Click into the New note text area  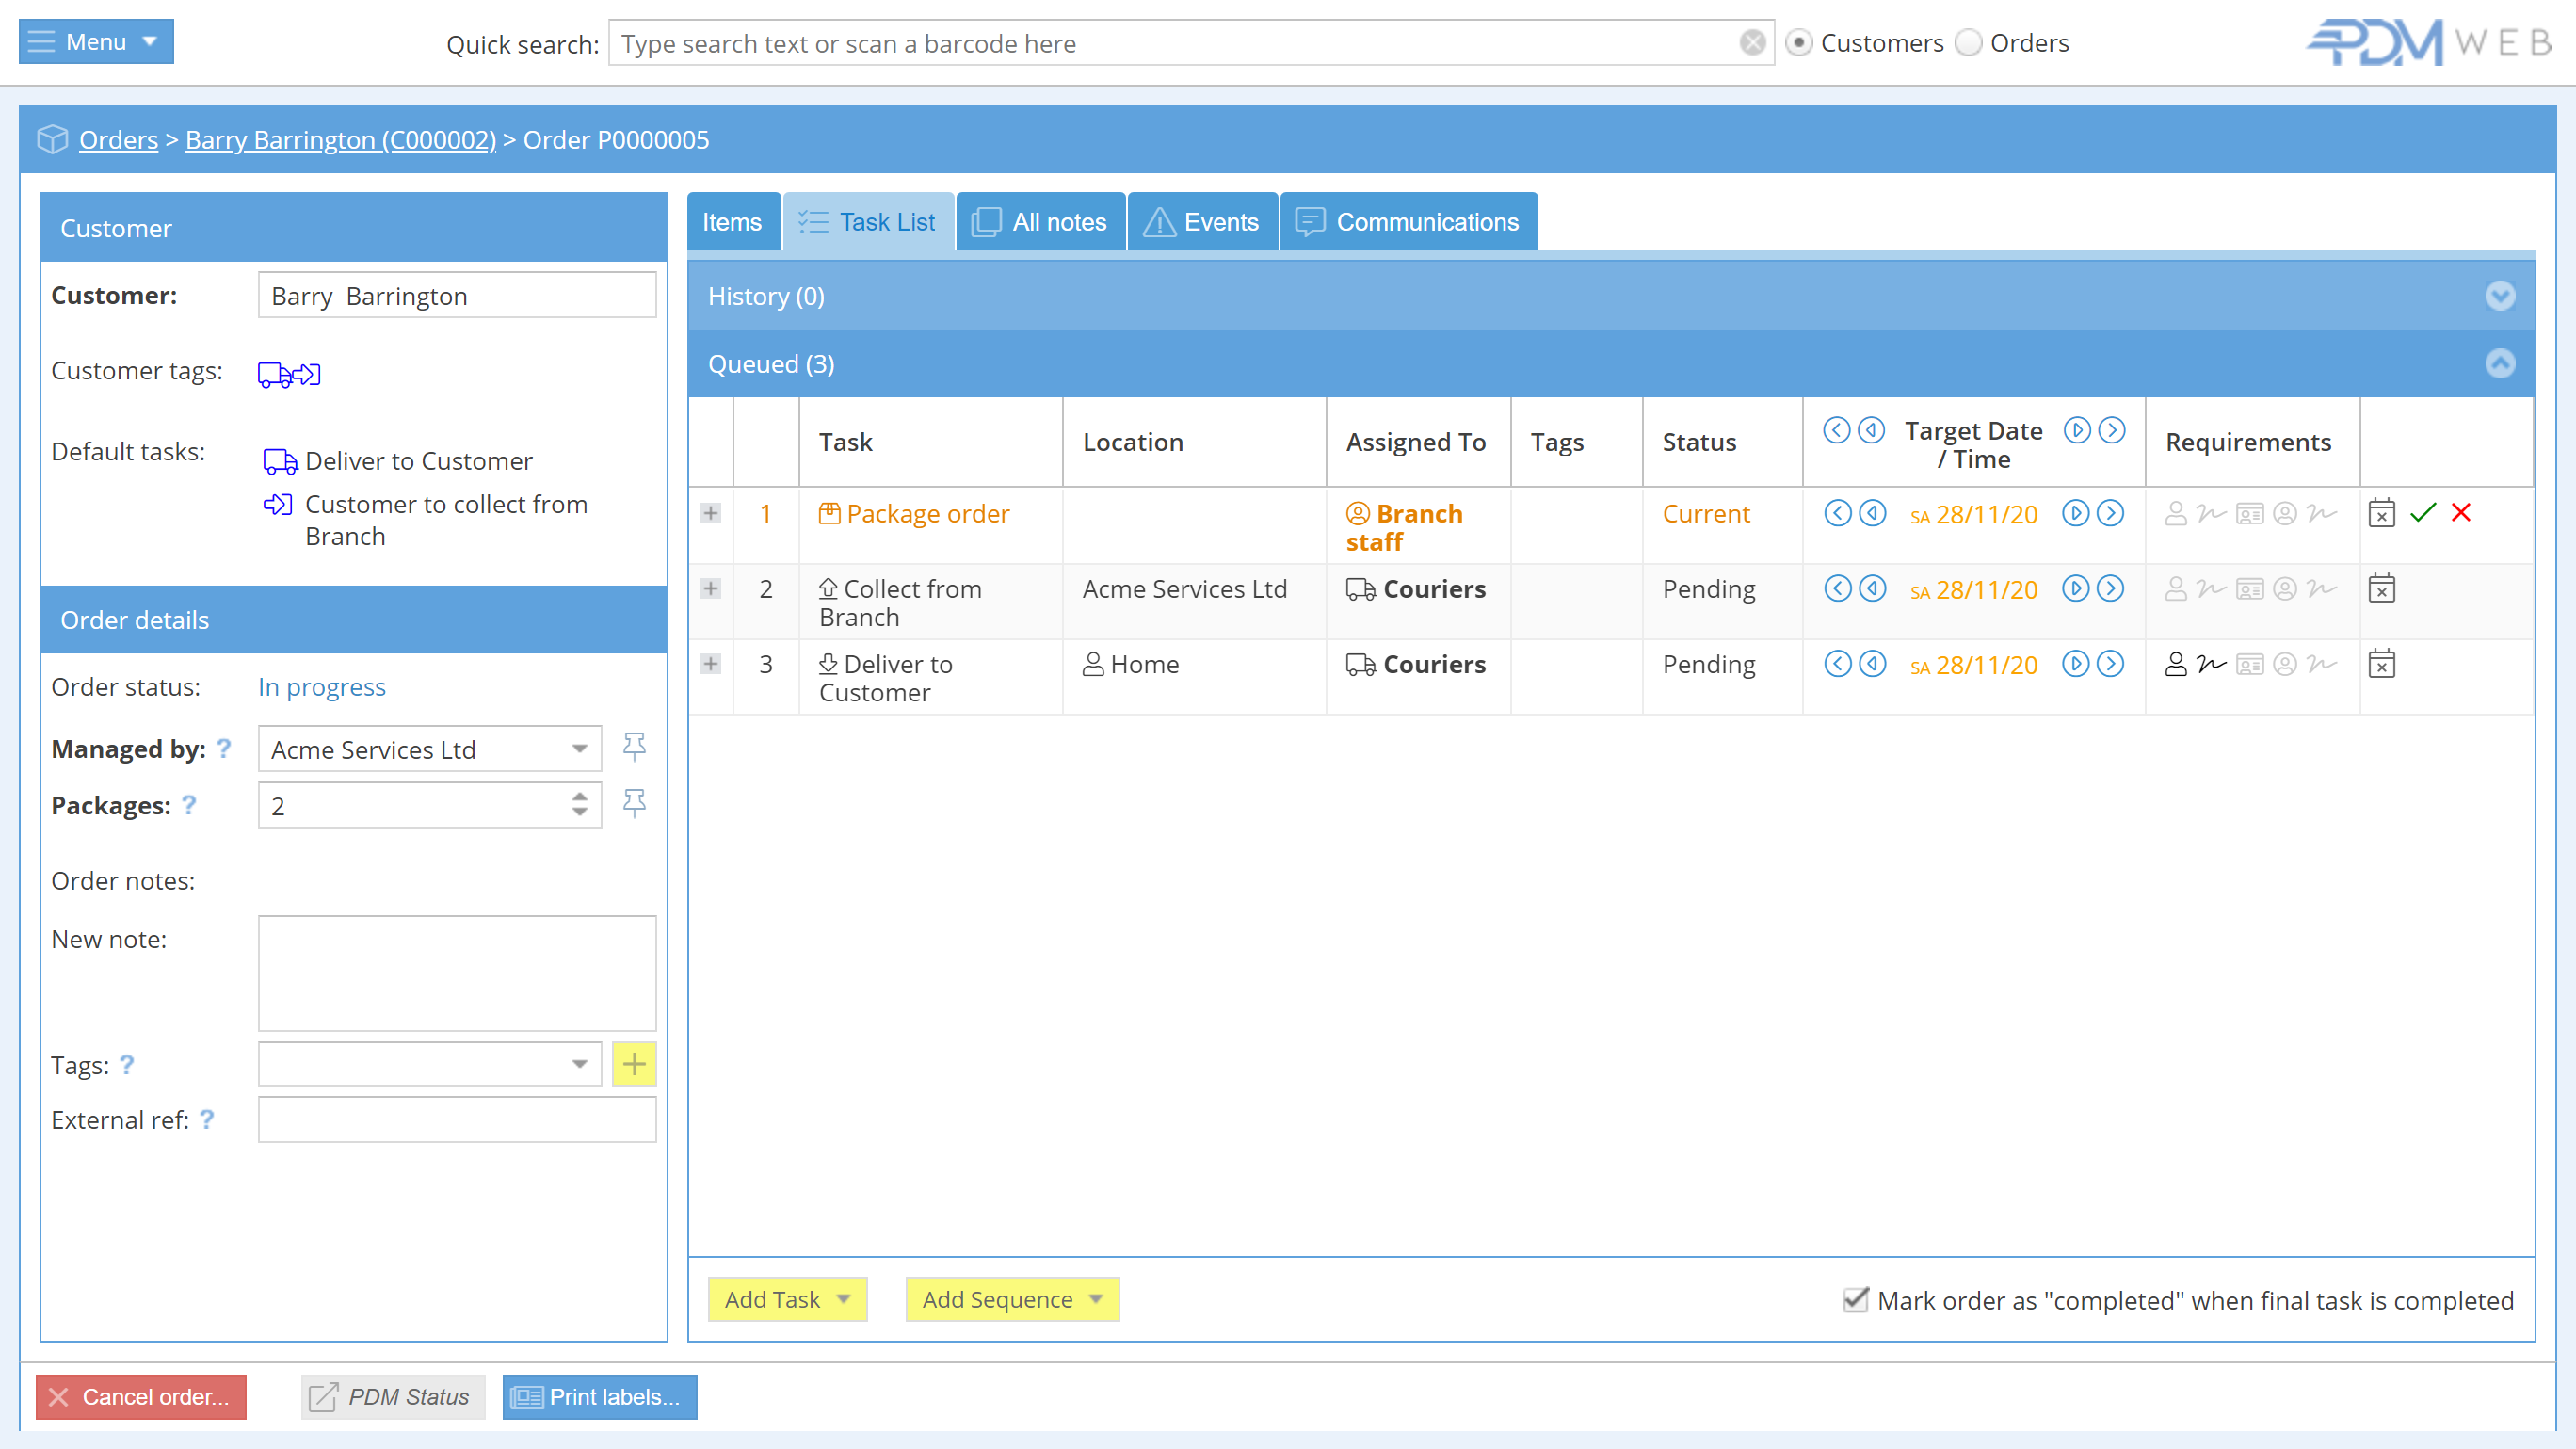[457, 972]
